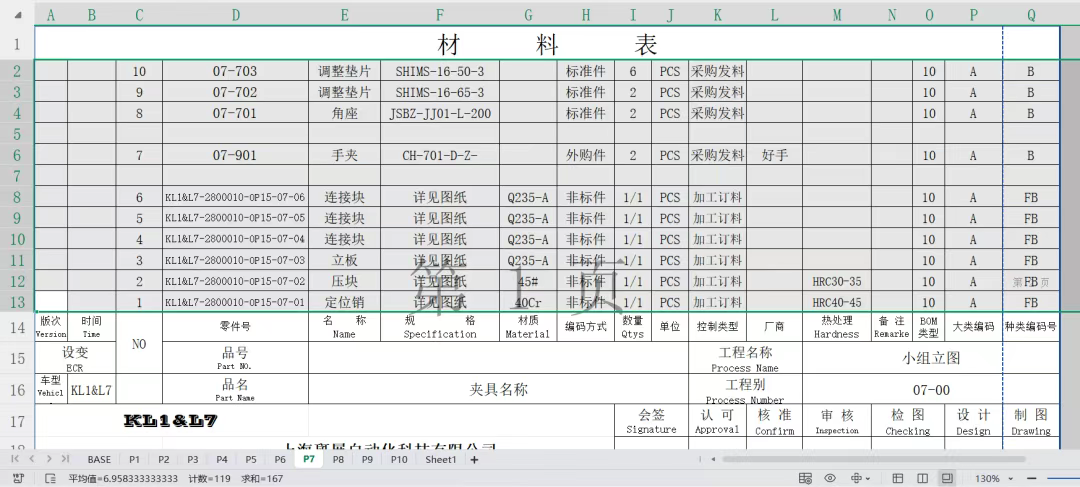Click the 零件号 header cell
This screenshot has width=1080, height=487.
click(x=235, y=327)
